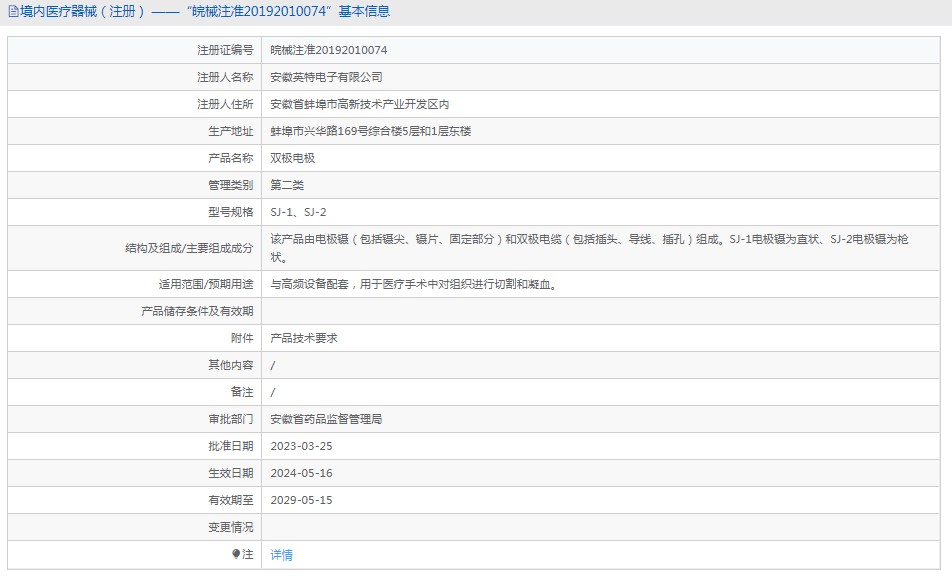Select the structure description beginning 该产品由电极镊
Viewport: 952px width, 576px height.
[x=589, y=248]
